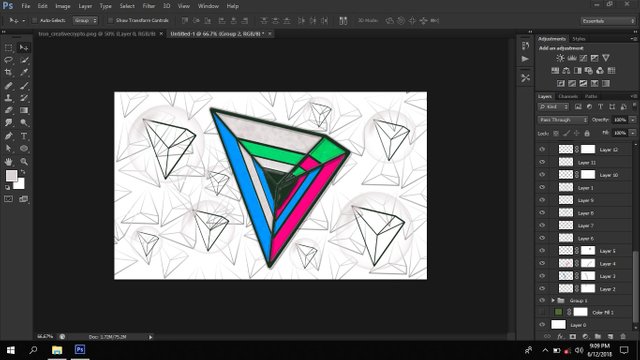Add a Brightness/Contrast adjustment
This screenshot has width=640, height=360.
[x=560, y=58]
